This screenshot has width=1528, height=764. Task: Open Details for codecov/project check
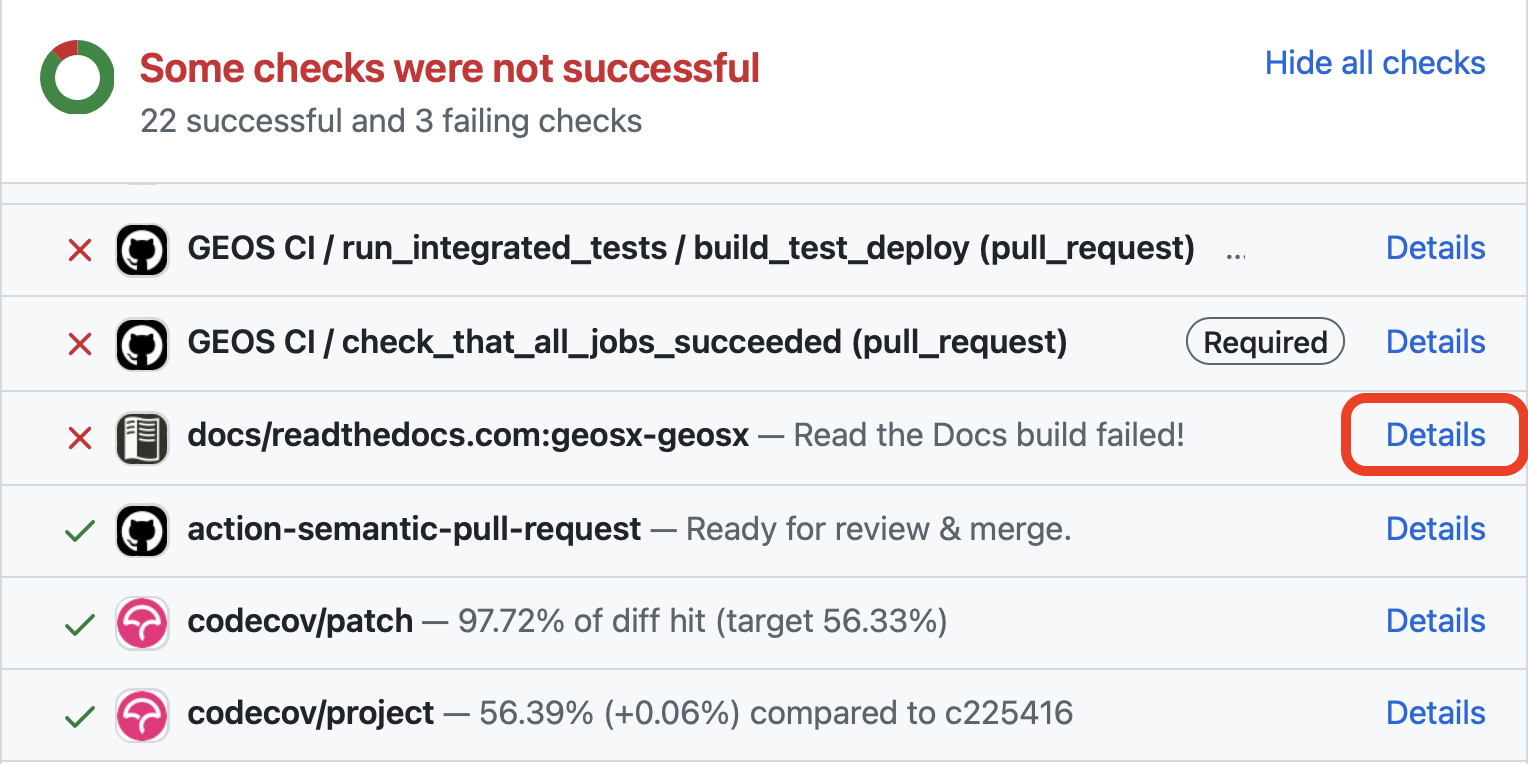tap(1435, 713)
